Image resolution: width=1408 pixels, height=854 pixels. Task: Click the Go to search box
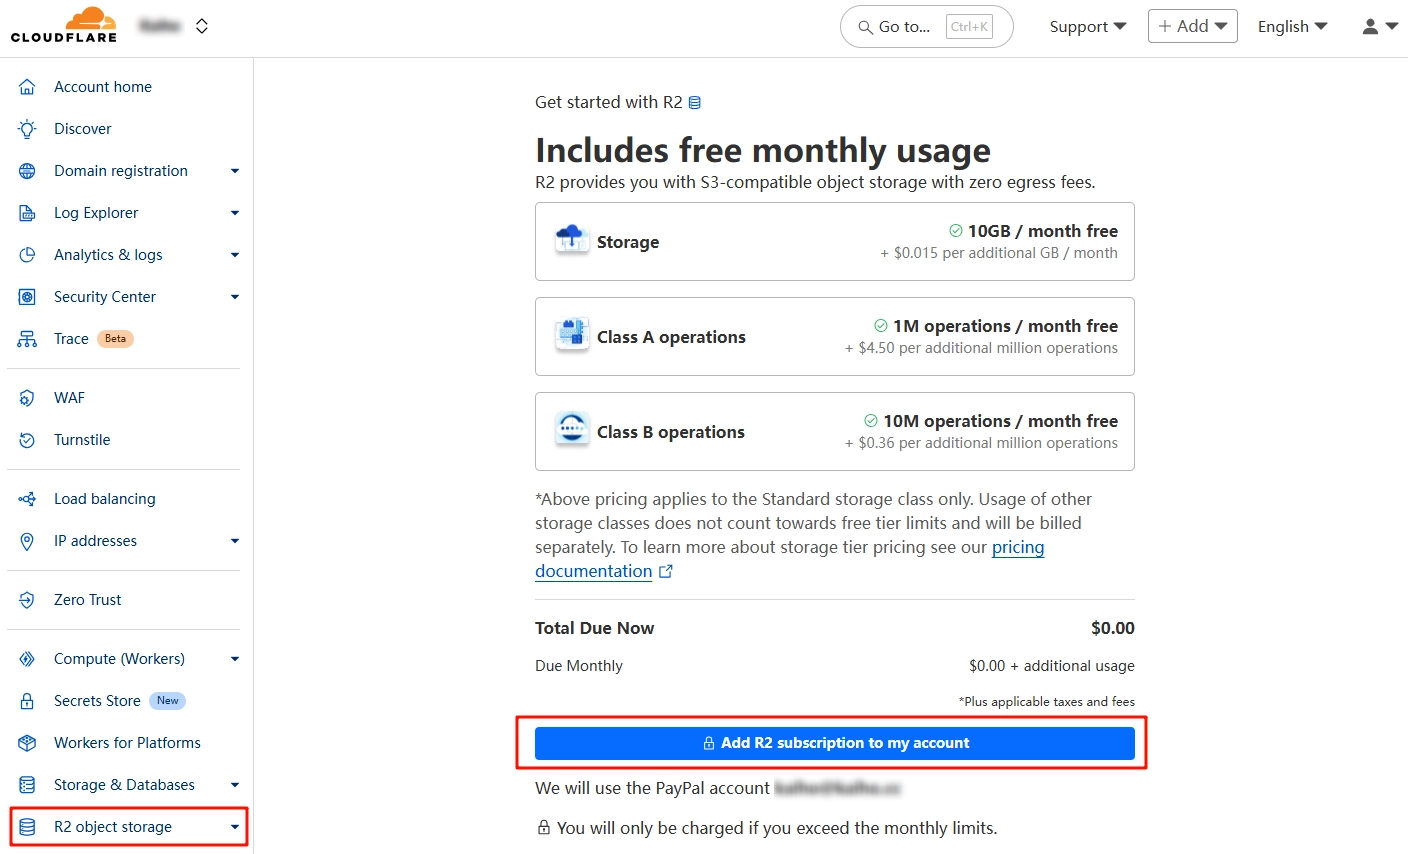click(926, 27)
